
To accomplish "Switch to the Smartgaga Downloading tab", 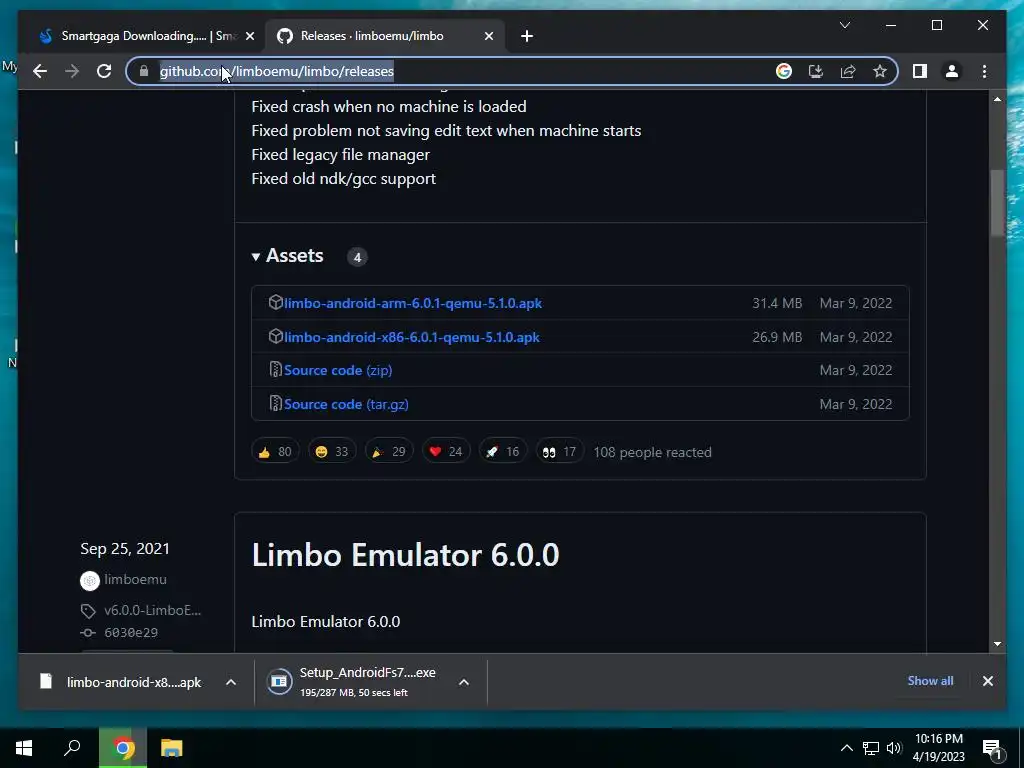I will click(146, 36).
